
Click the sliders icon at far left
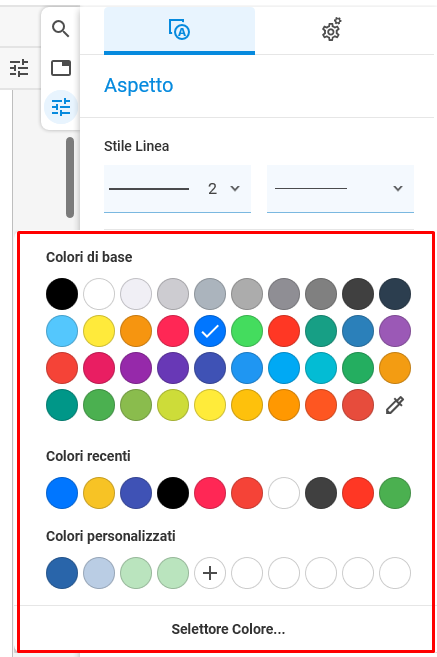pyautogui.click(x=19, y=68)
